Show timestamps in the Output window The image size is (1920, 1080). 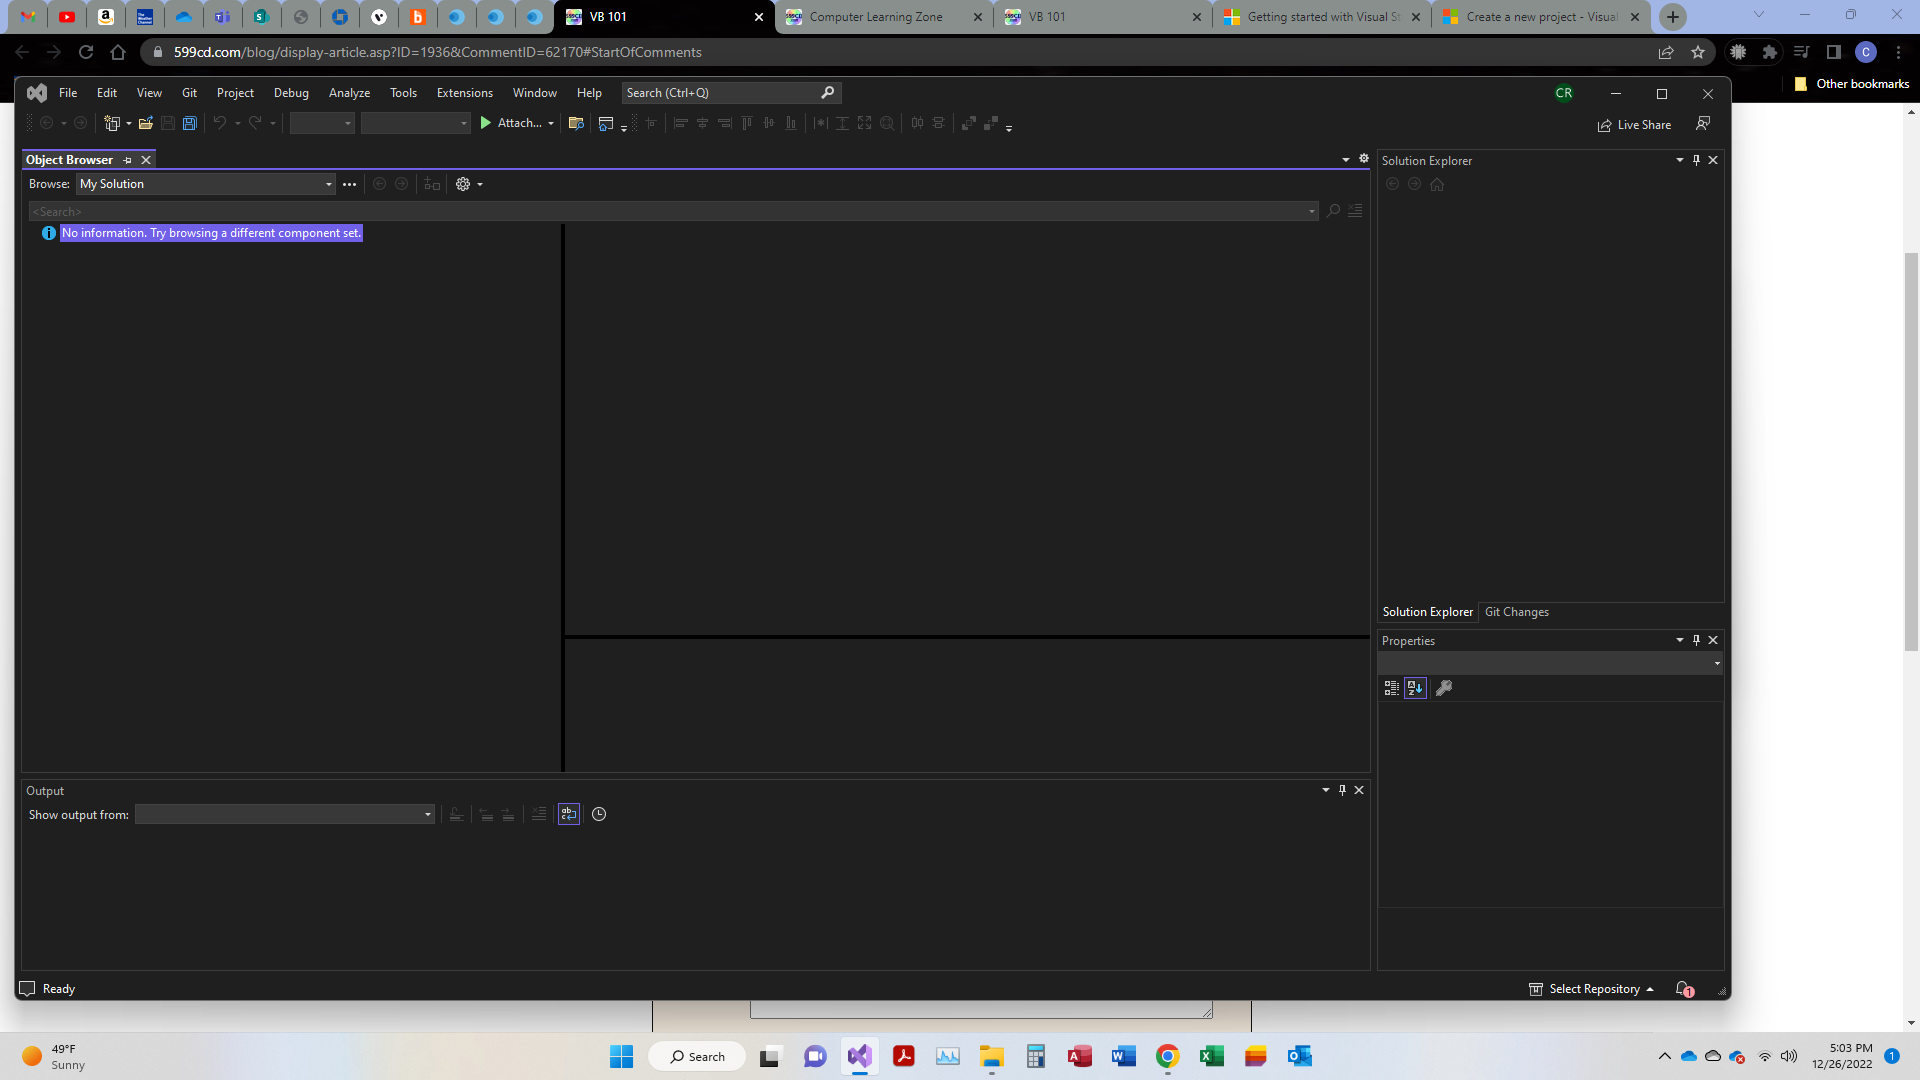[599, 814]
